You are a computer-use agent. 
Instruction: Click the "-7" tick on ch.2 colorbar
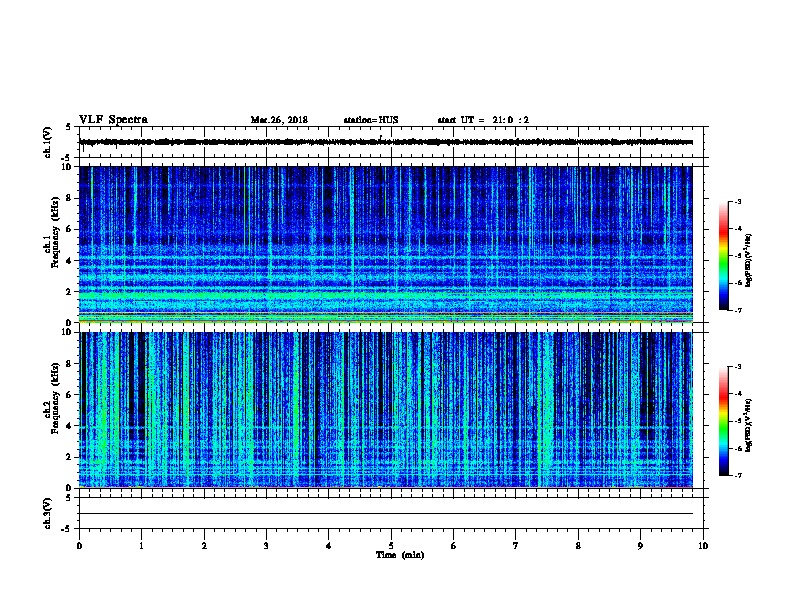coord(737,475)
